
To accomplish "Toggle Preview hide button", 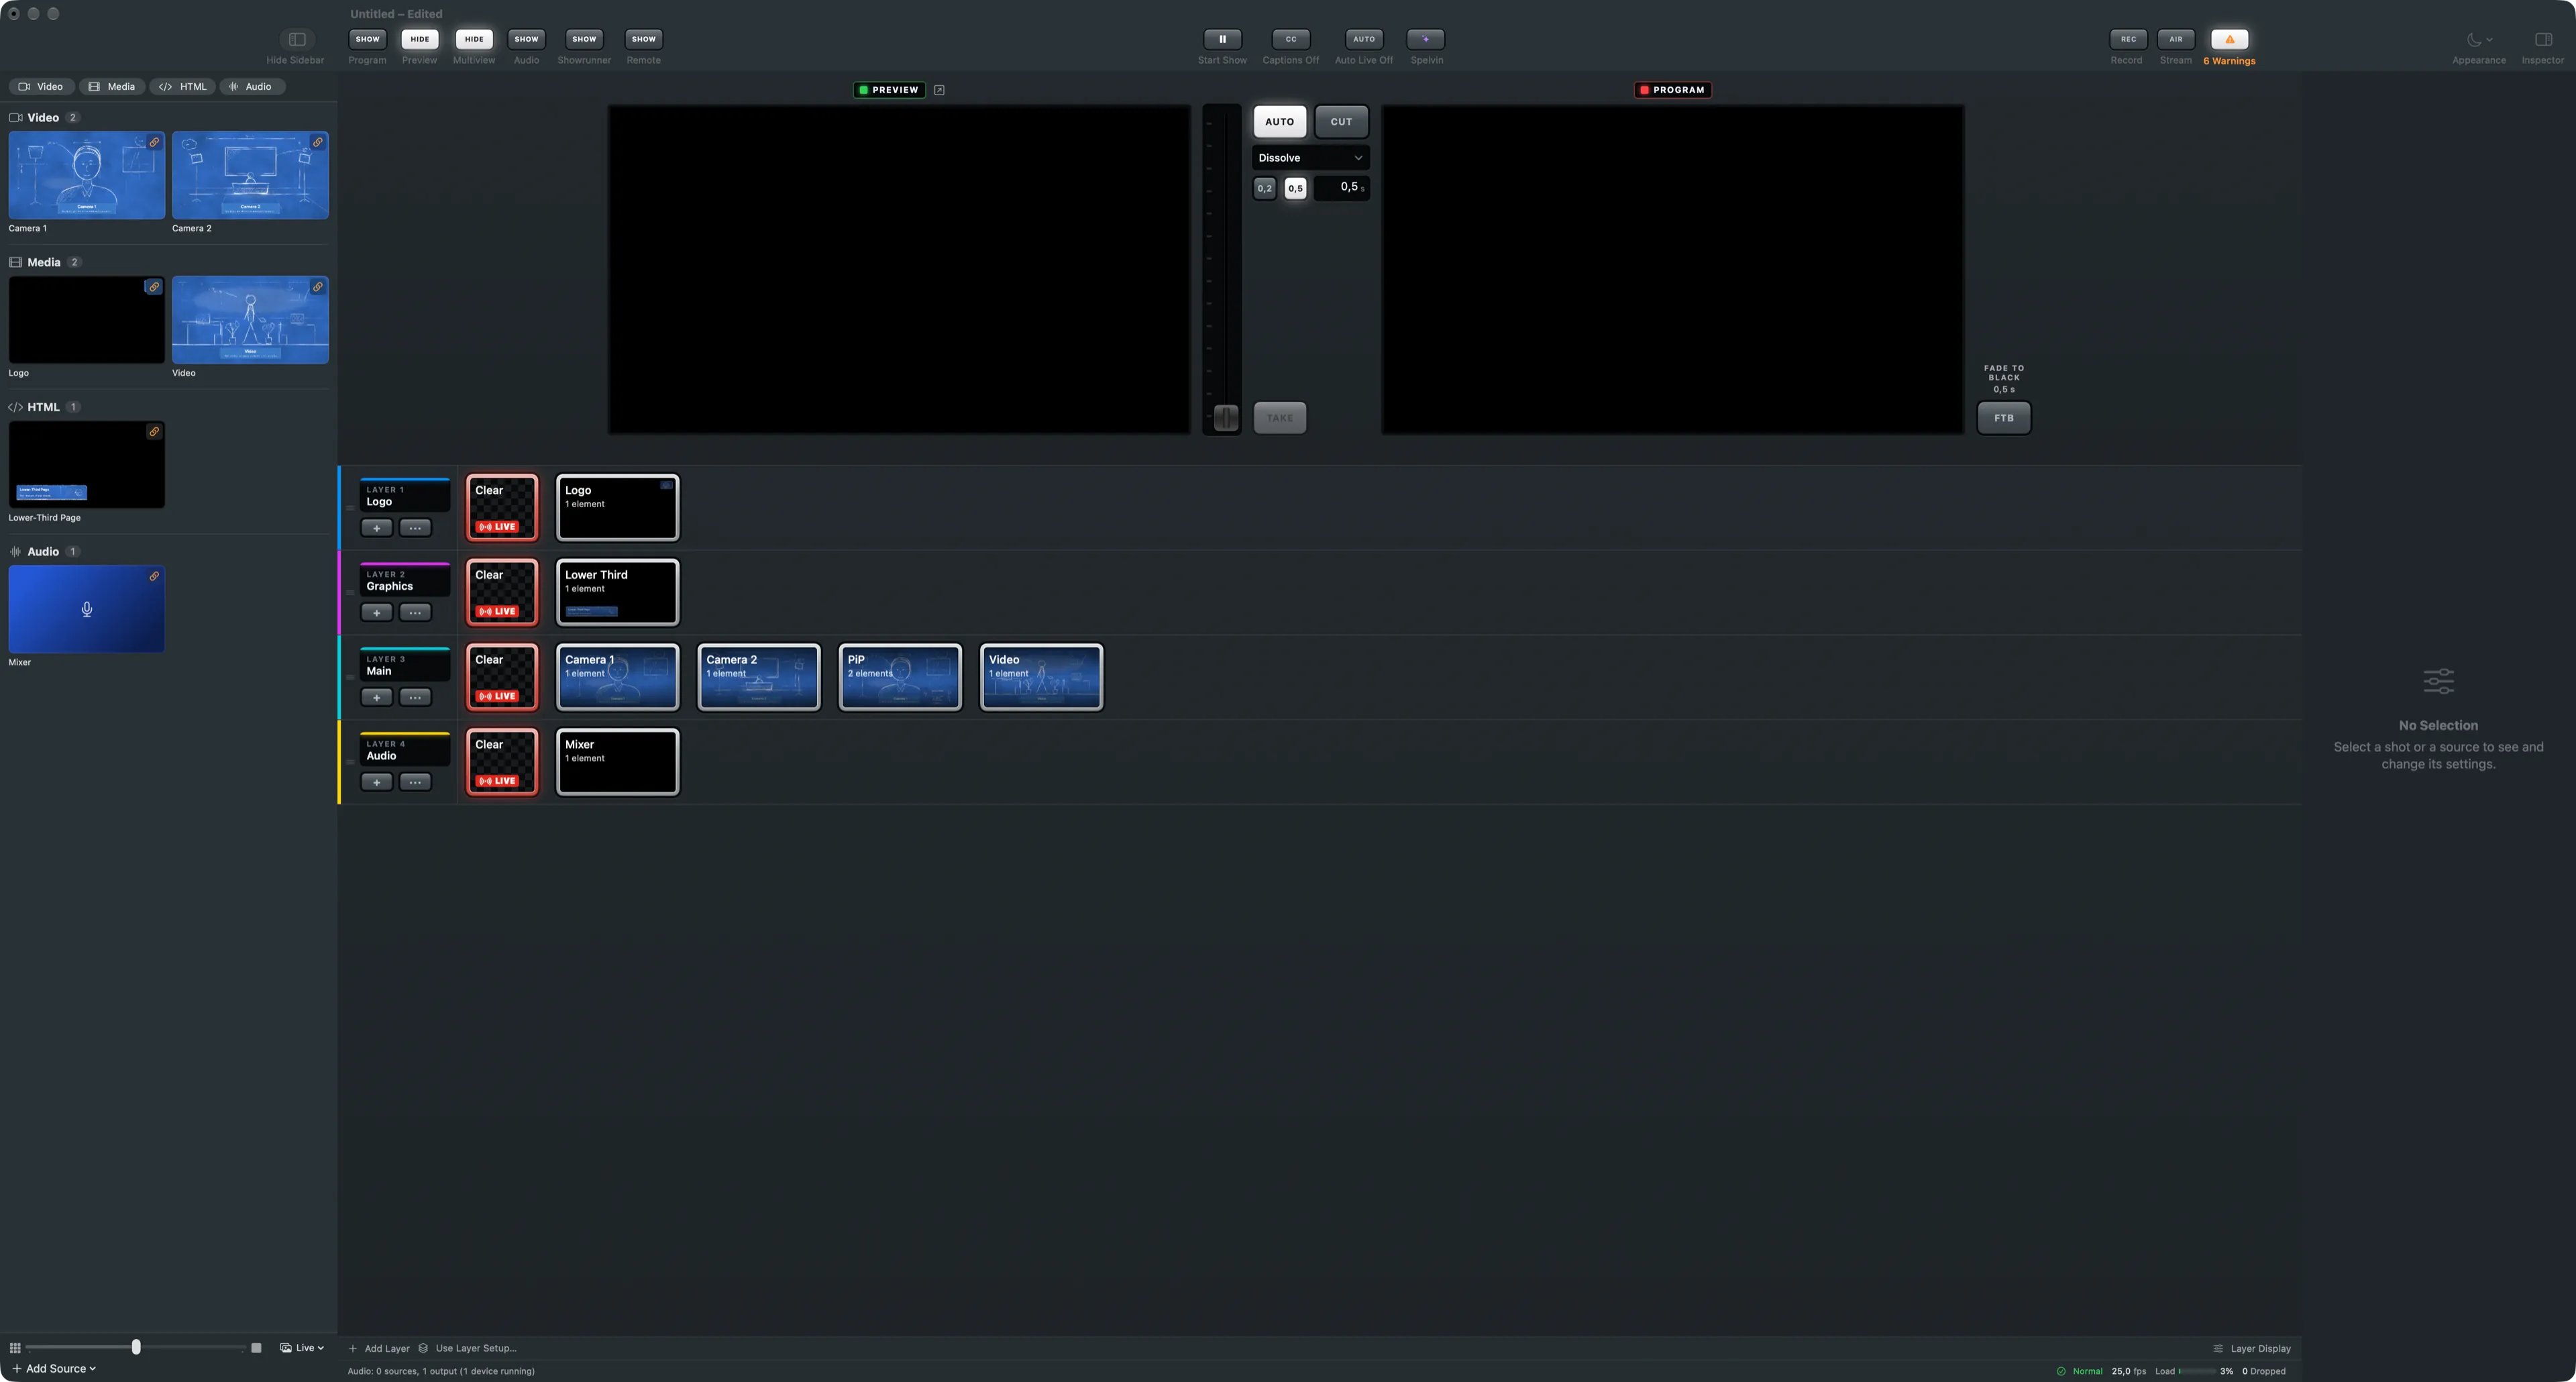I will click(x=419, y=39).
